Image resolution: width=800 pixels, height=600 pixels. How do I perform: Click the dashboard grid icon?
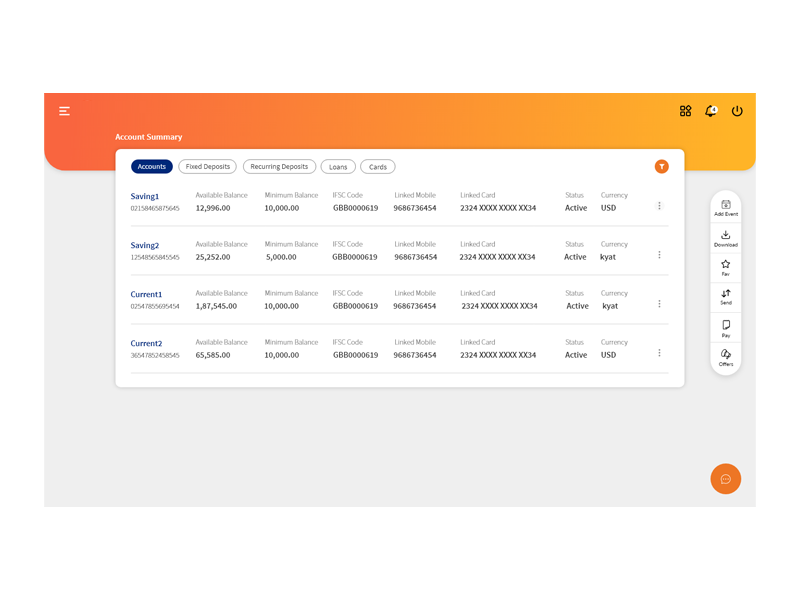coord(685,111)
